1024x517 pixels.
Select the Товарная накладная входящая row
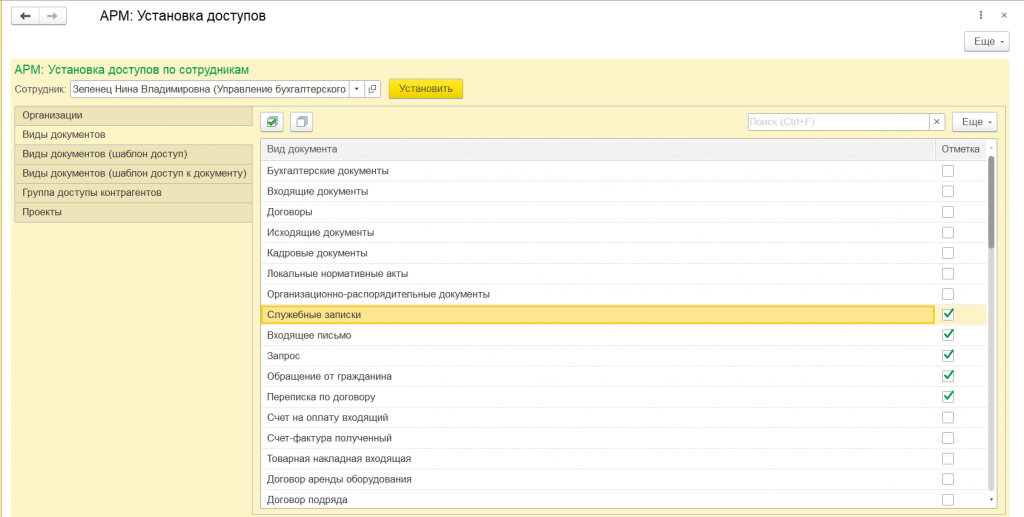(624, 459)
